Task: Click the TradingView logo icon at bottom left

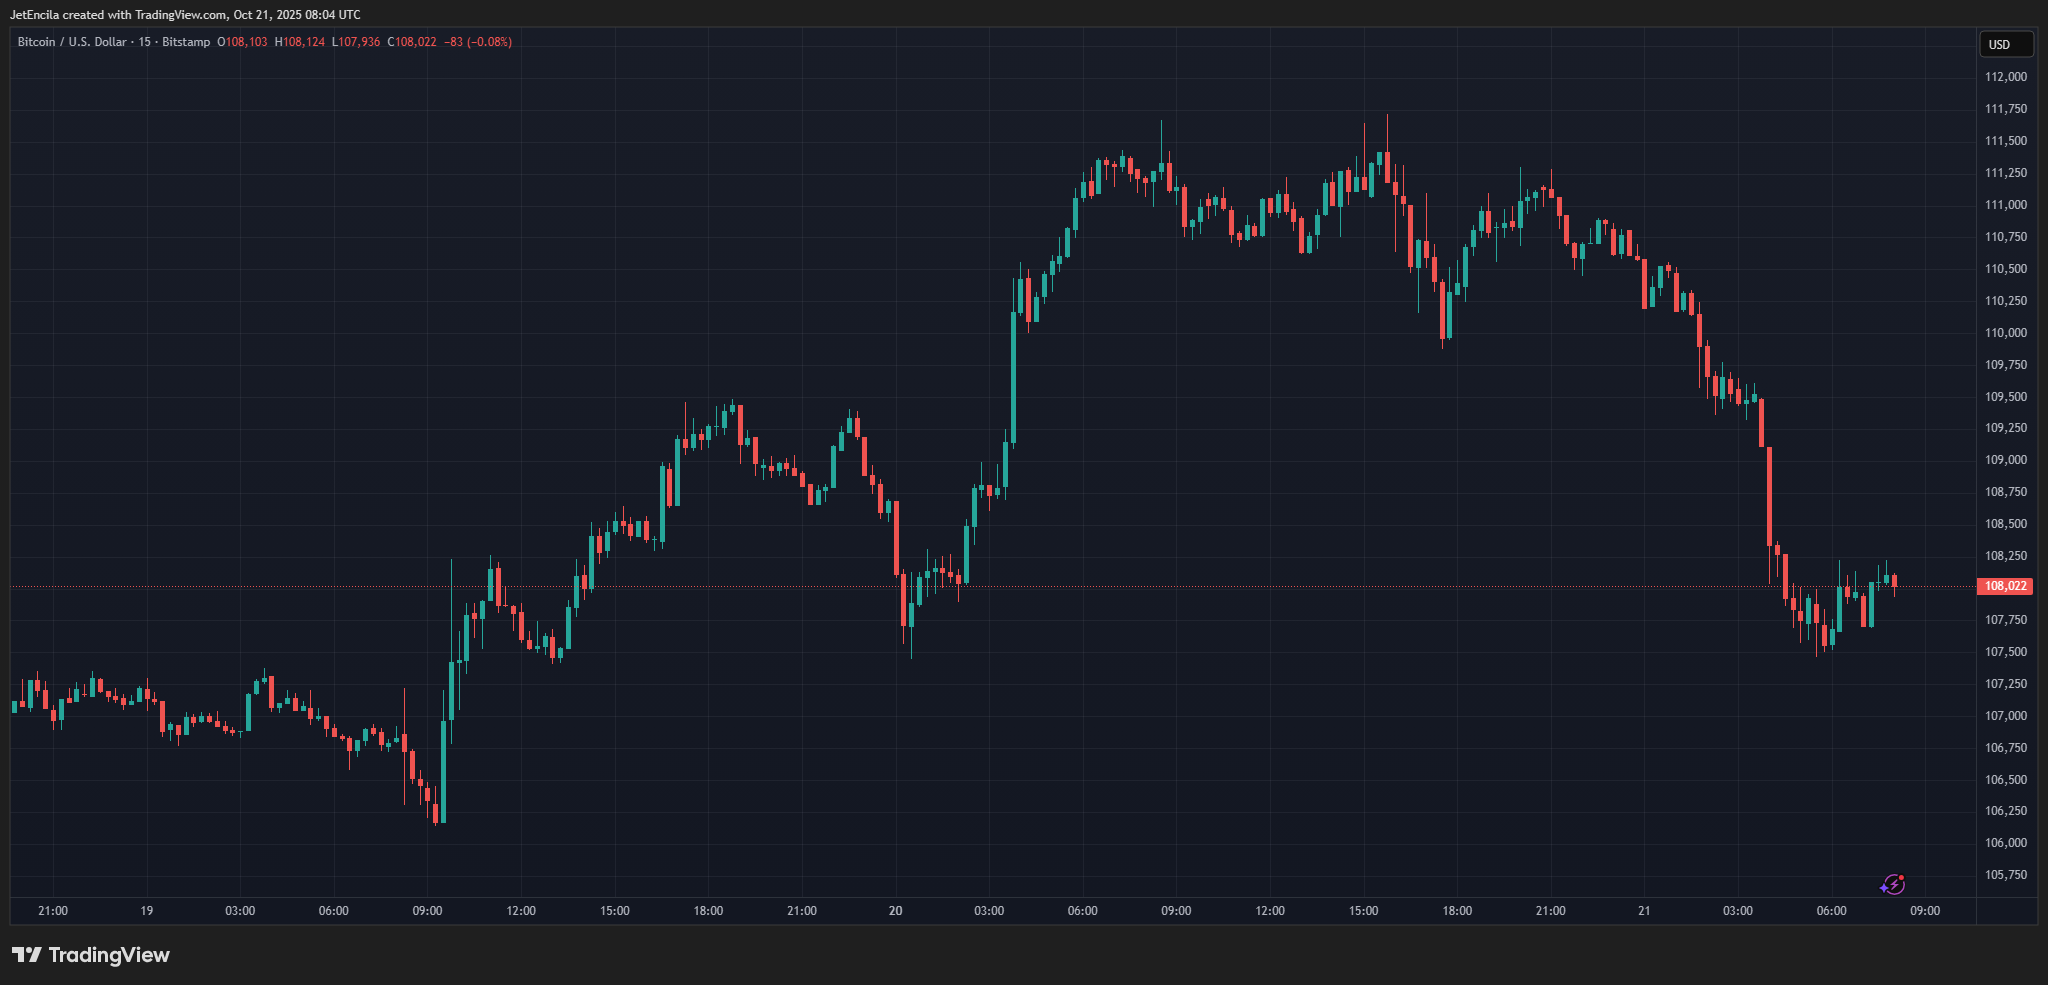Action: [x=27, y=955]
